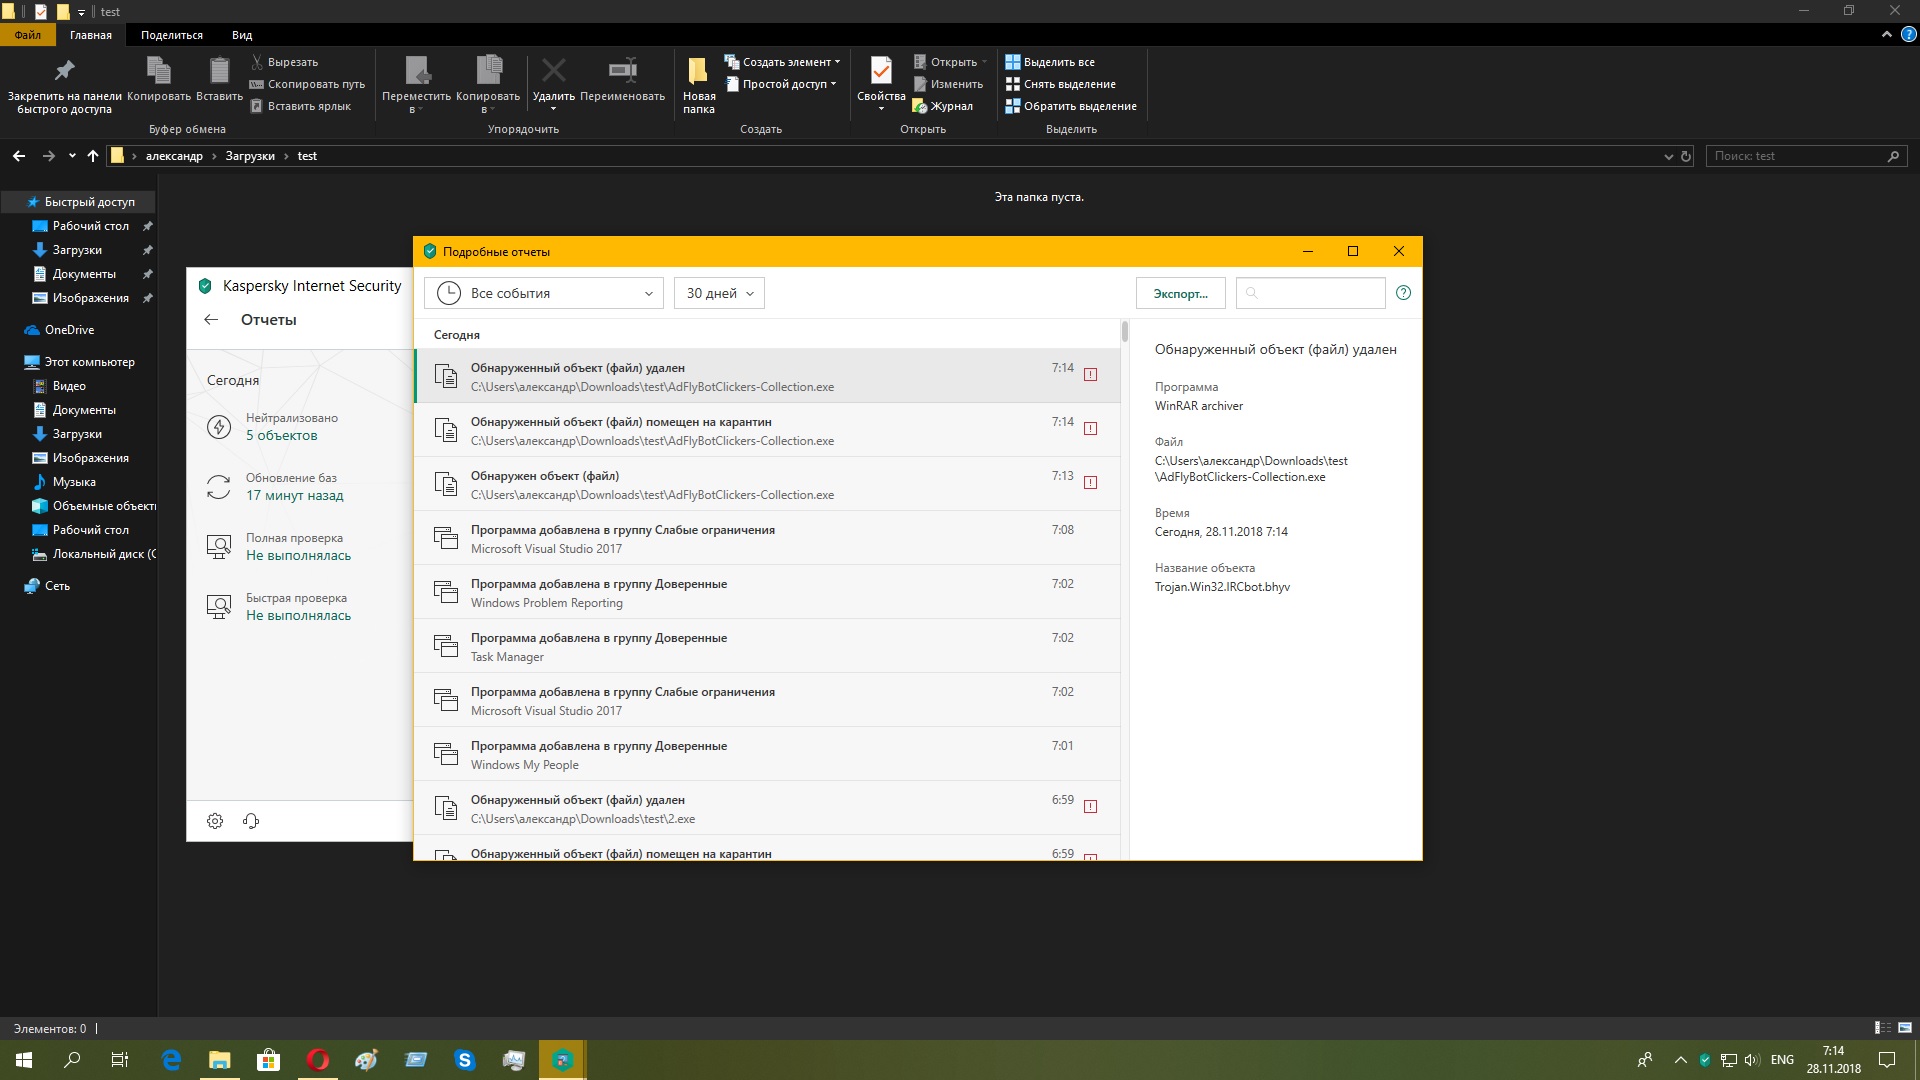This screenshot has height=1080, width=1920.
Task: Open the 5 объектов neutralized link
Action: (x=282, y=436)
